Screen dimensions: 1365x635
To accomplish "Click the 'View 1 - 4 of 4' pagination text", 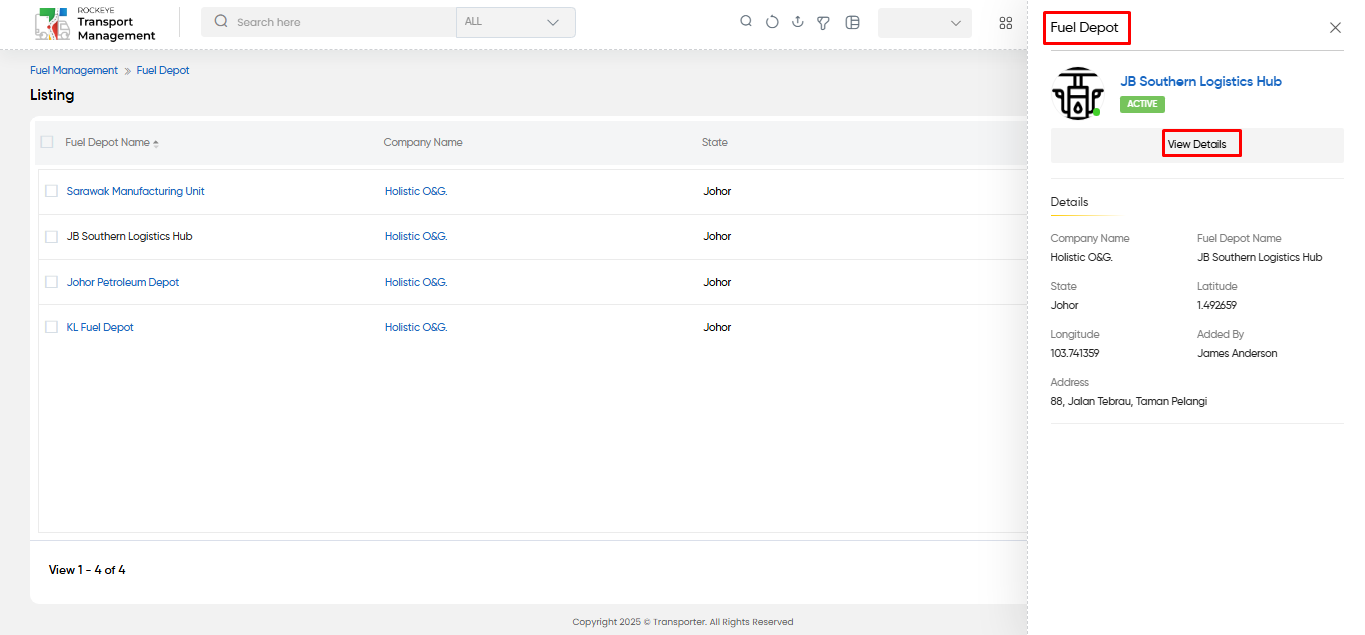I will tap(87, 570).
